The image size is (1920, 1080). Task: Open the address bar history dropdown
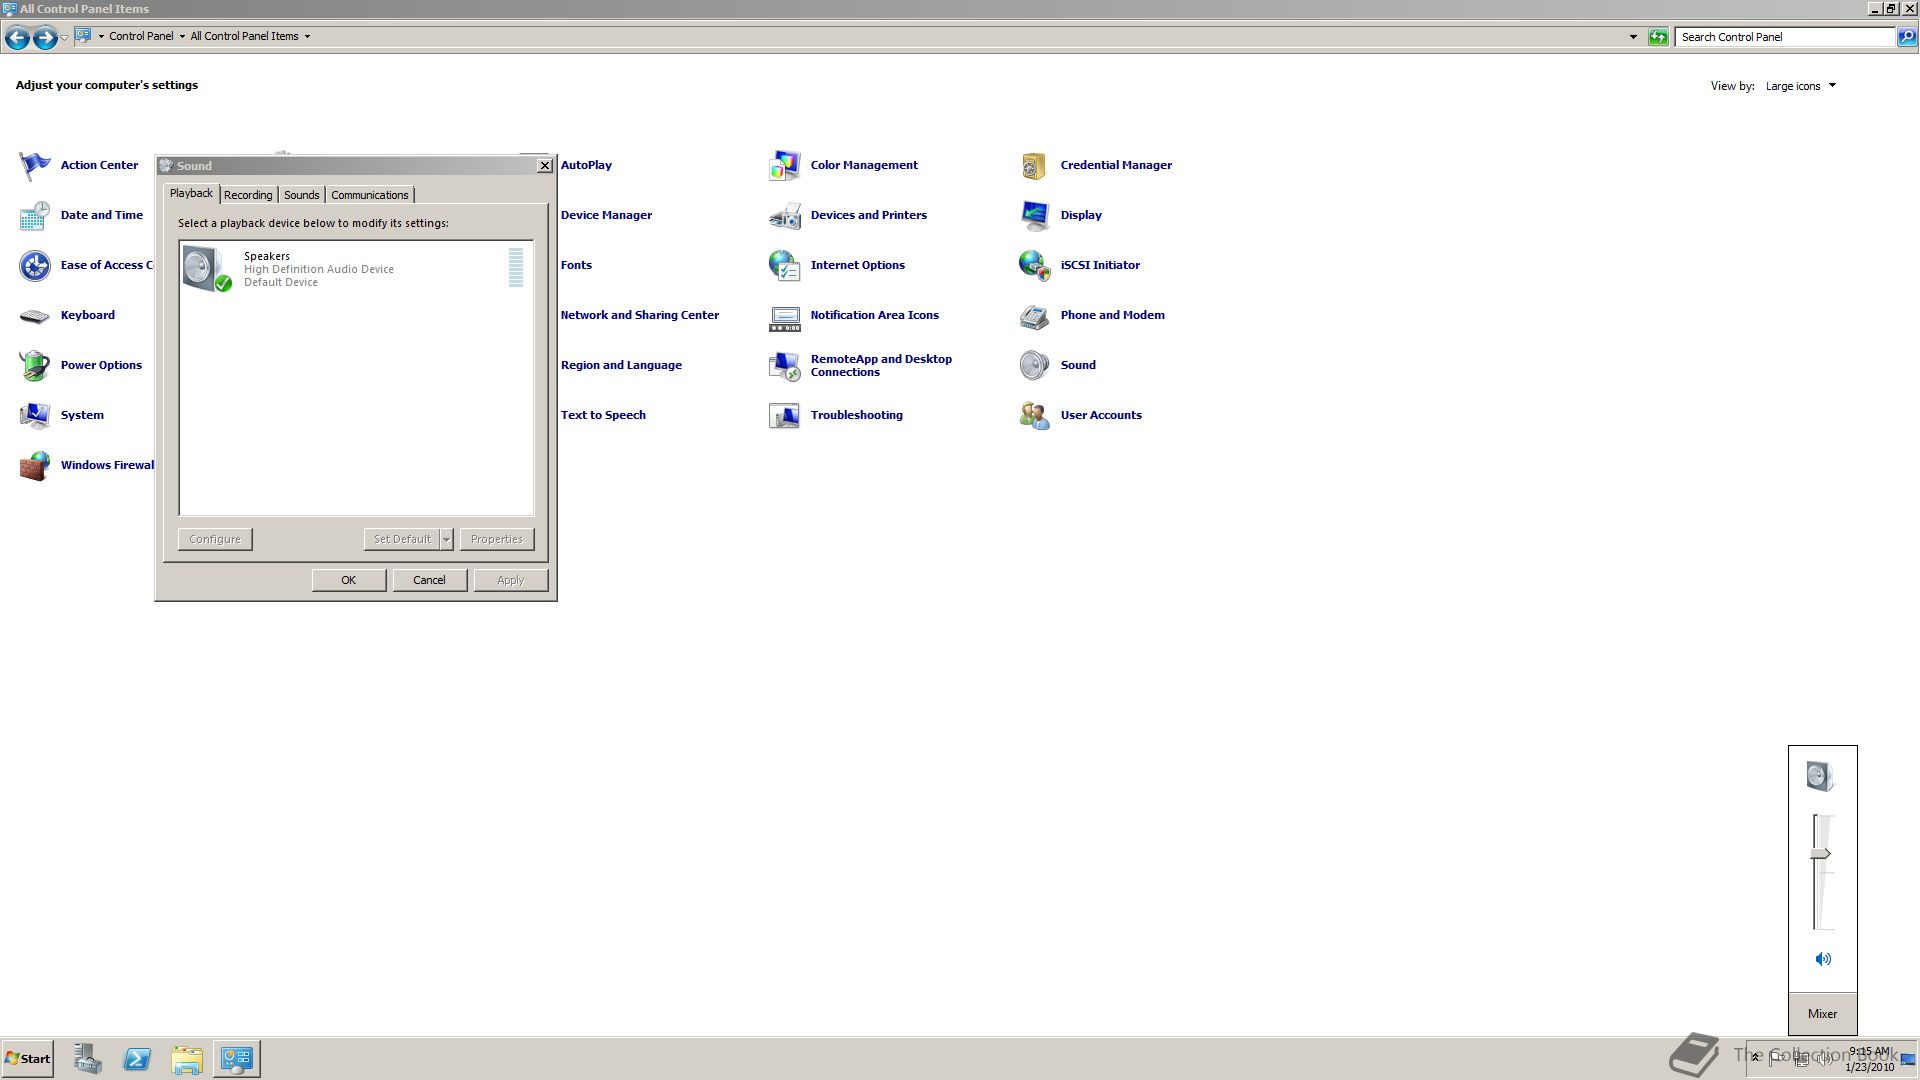pyautogui.click(x=1633, y=37)
